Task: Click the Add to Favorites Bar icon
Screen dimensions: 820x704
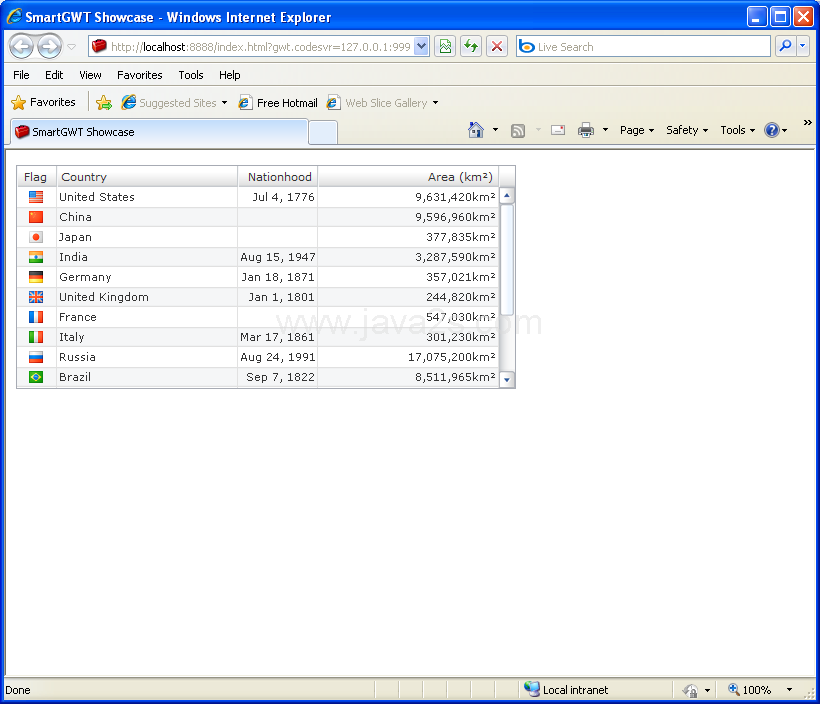Action: click(x=104, y=103)
